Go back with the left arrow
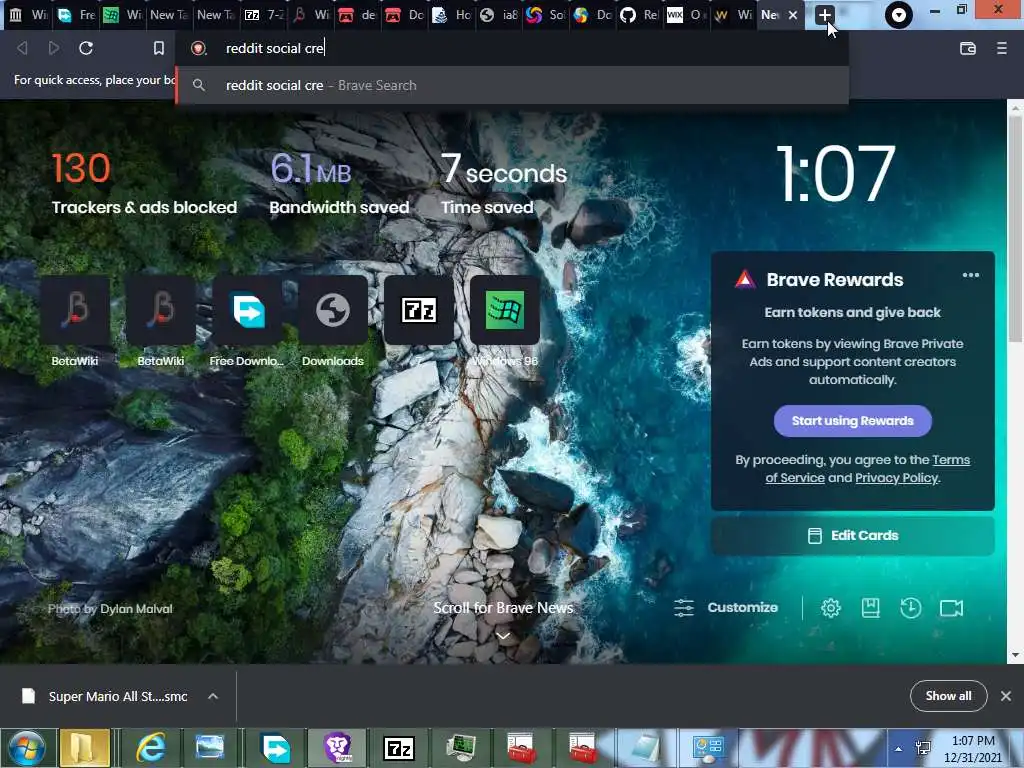This screenshot has width=1024, height=768. pyautogui.click(x=22, y=48)
